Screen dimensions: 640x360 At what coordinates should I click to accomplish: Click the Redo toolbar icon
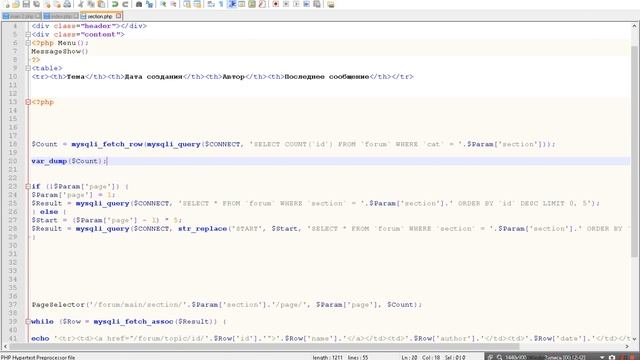click(125, 4)
